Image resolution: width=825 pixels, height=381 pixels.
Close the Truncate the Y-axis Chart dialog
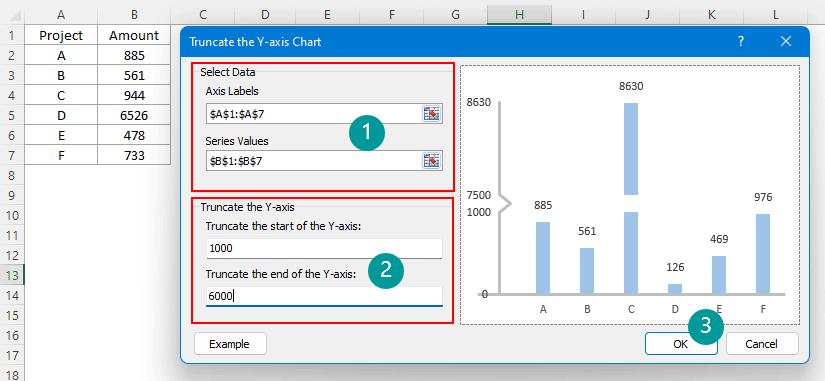coord(786,42)
